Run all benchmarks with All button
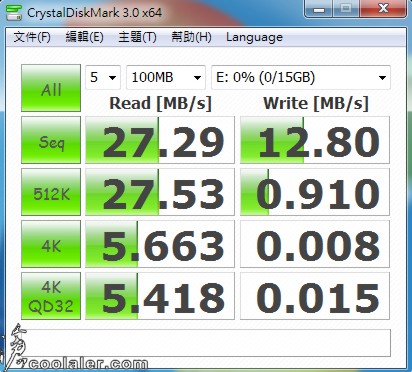 click(x=51, y=88)
